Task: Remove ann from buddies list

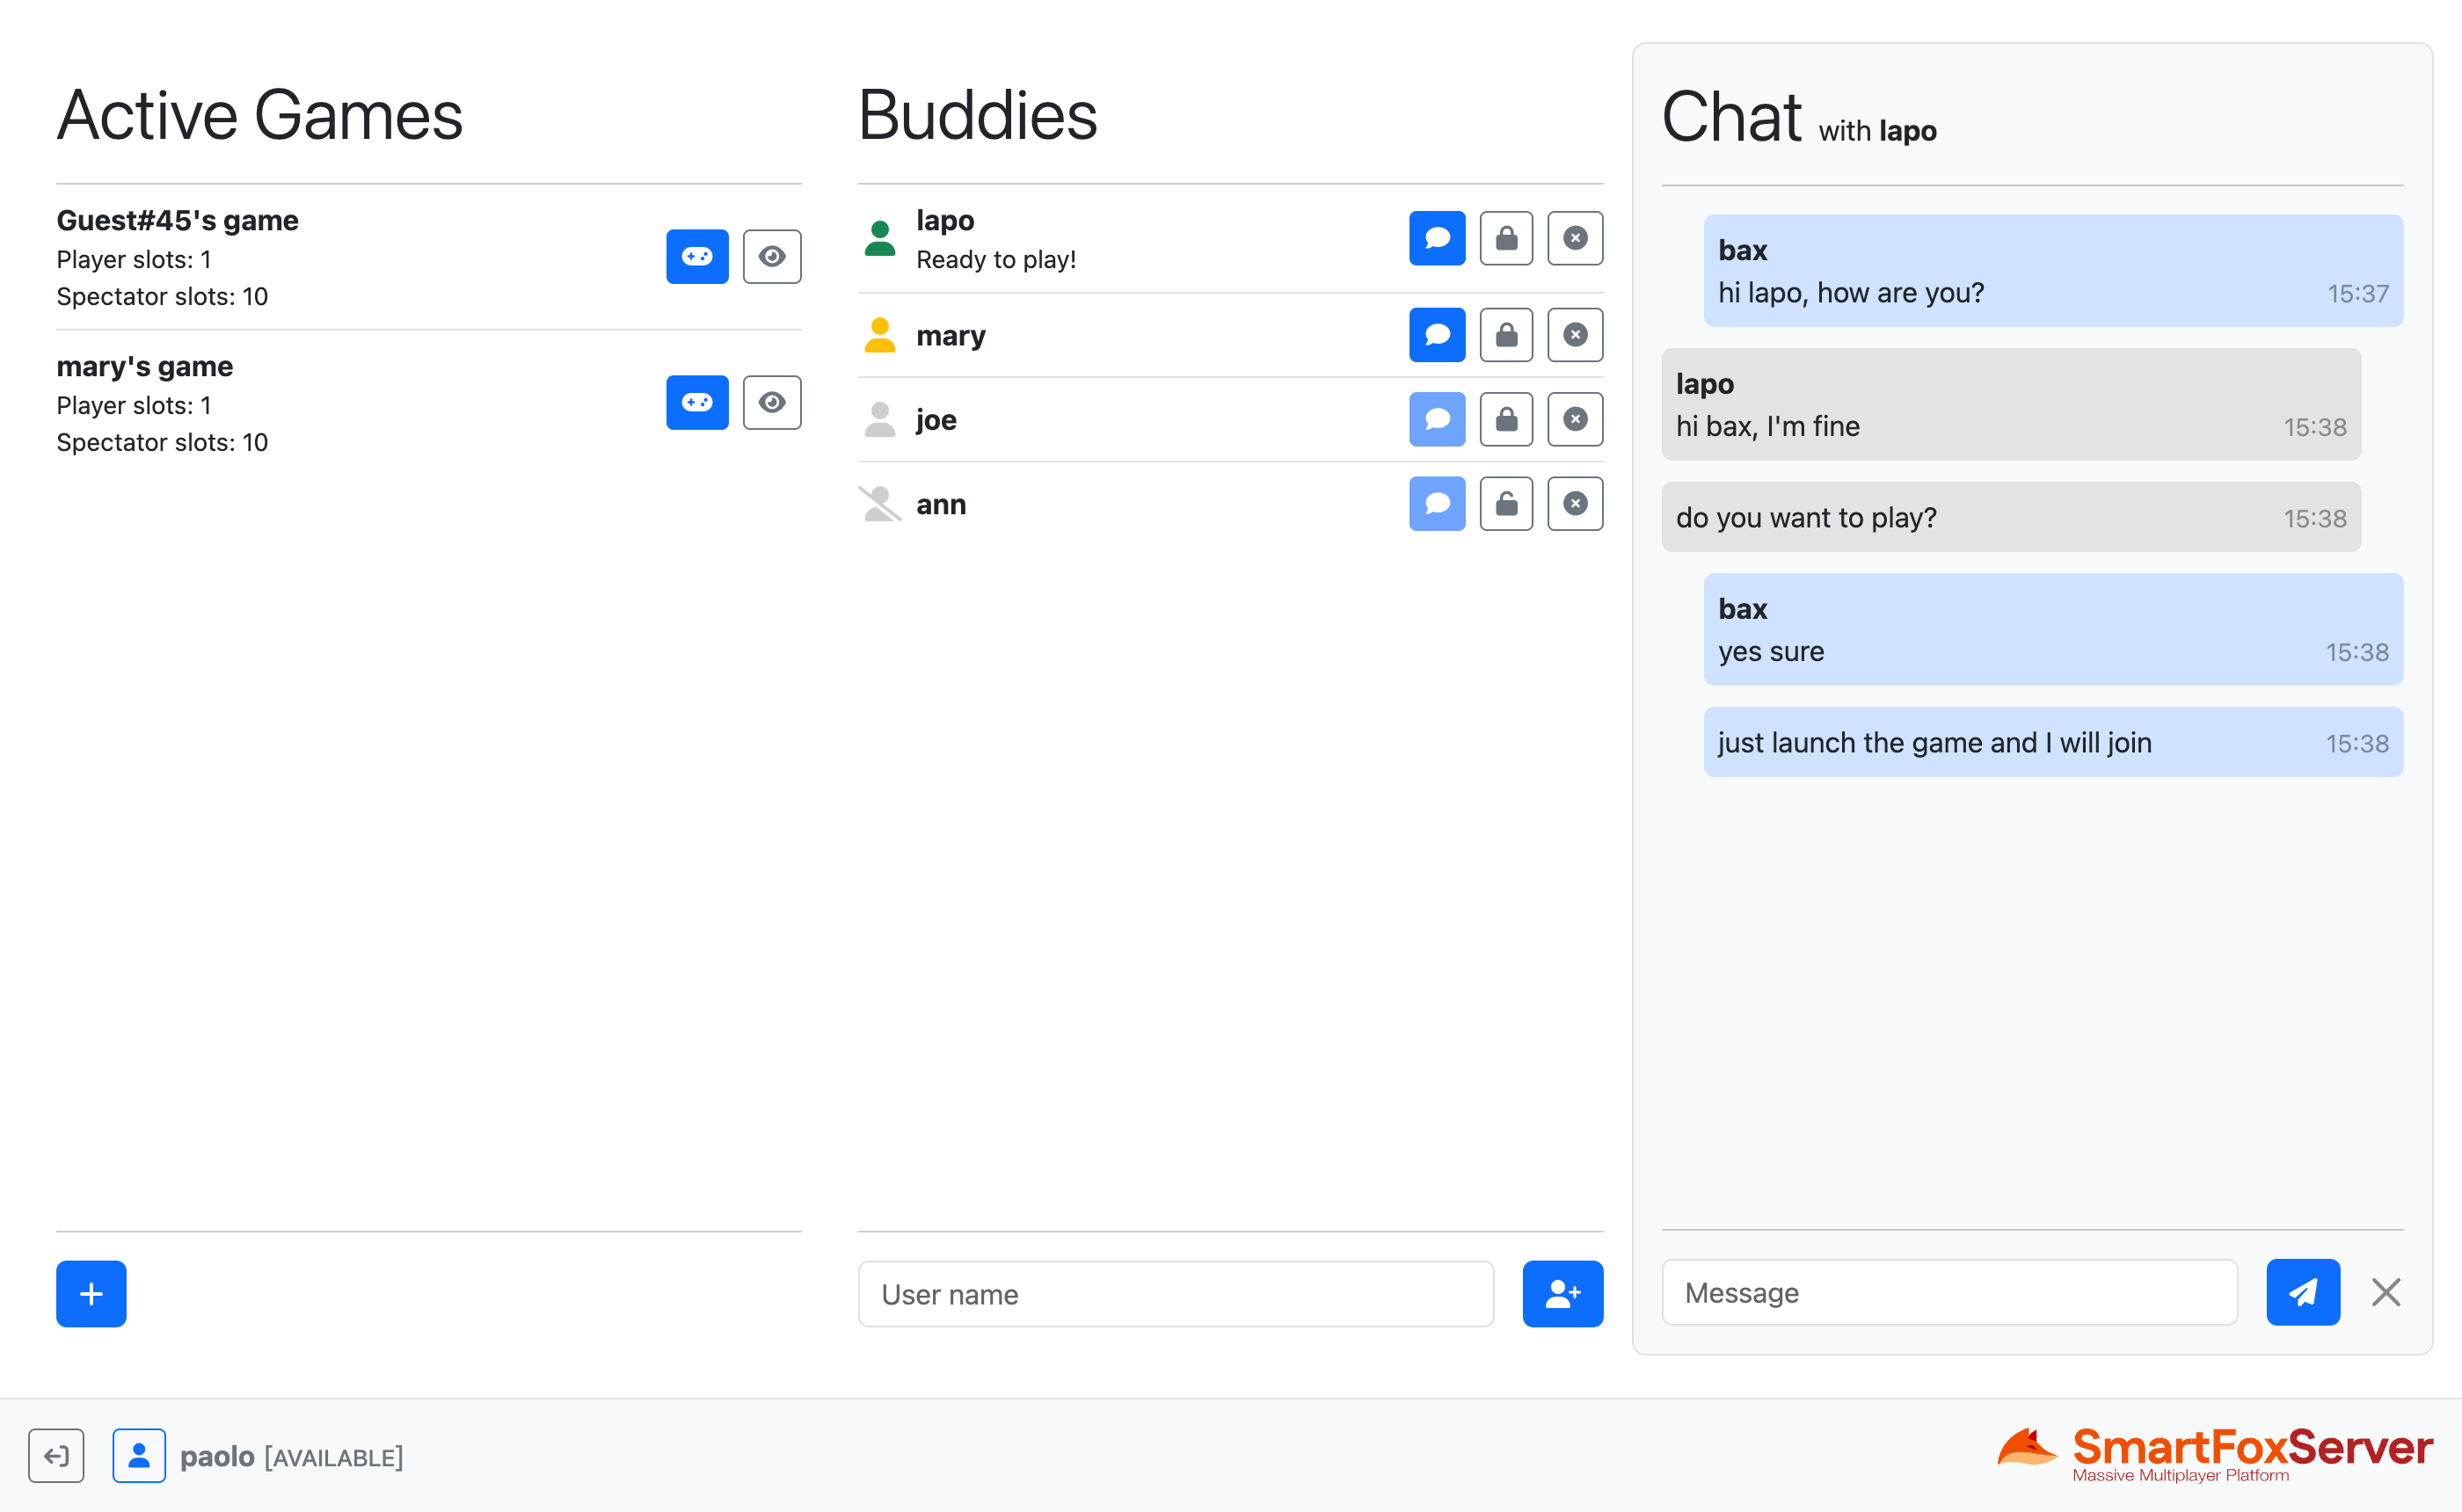Action: (1575, 504)
